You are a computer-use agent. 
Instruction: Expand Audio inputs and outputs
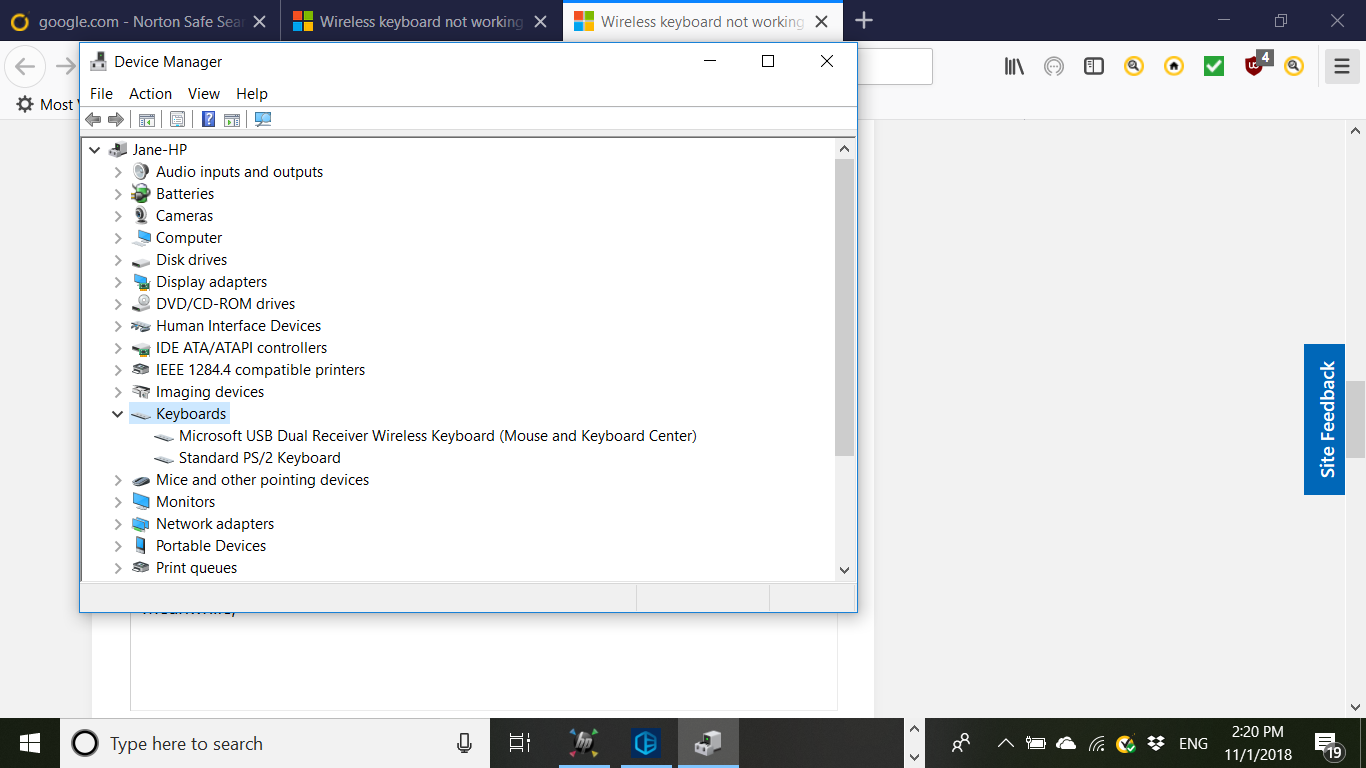pos(118,172)
